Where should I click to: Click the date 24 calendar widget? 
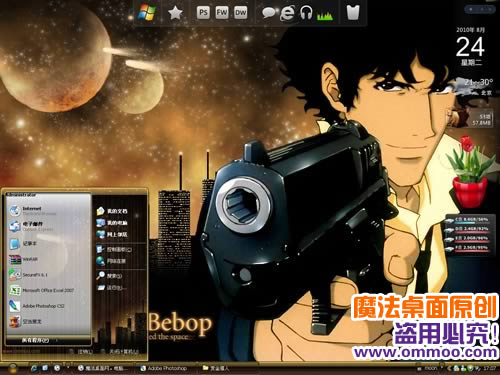point(470,47)
